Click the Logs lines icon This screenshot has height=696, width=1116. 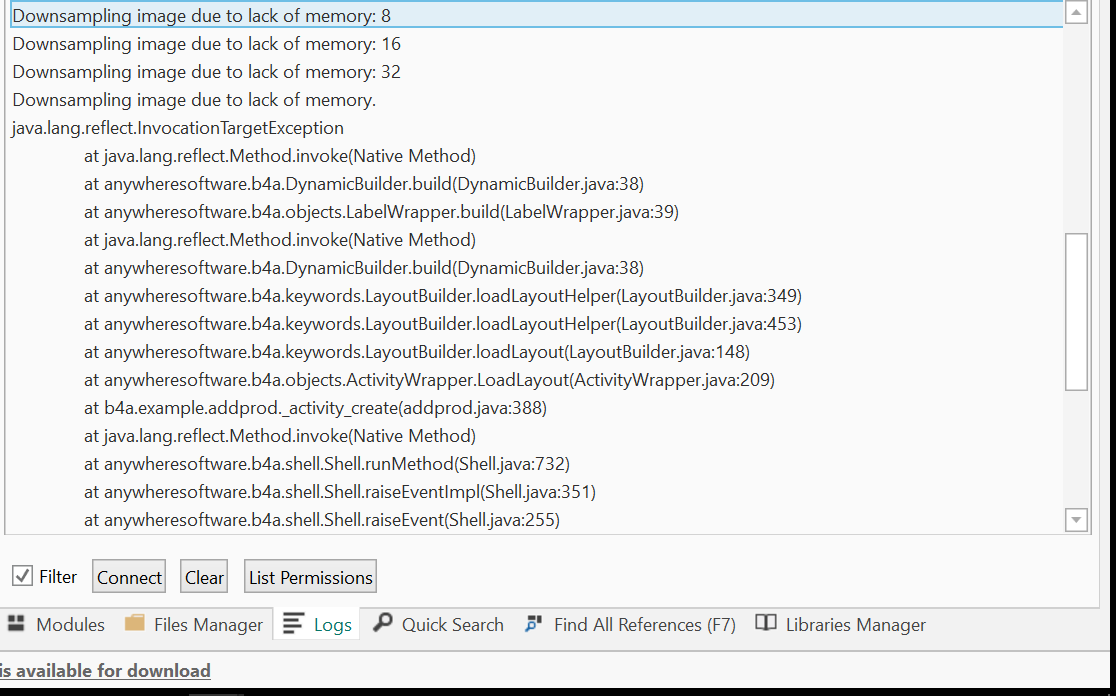293,624
